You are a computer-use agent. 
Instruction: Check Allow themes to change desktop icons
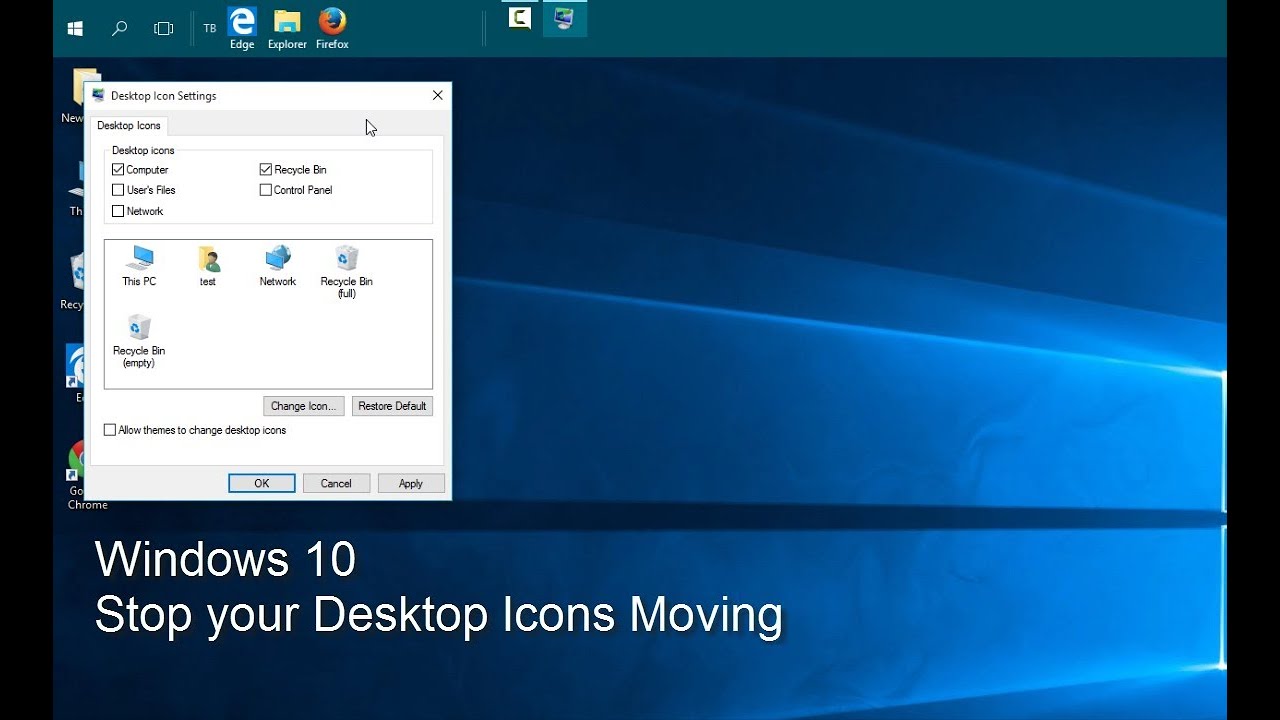coord(110,430)
